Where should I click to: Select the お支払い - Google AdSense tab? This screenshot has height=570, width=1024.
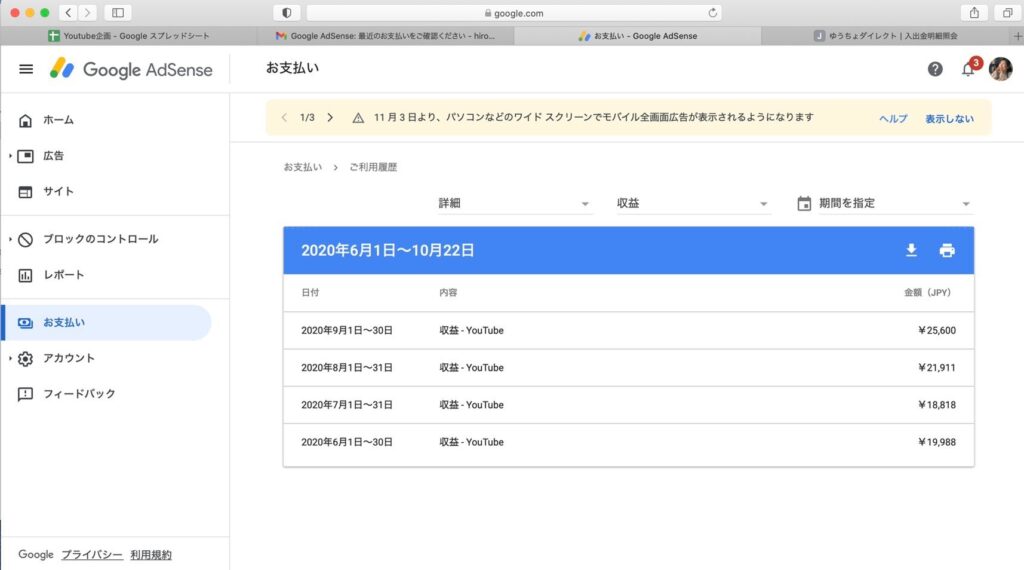click(x=638, y=36)
